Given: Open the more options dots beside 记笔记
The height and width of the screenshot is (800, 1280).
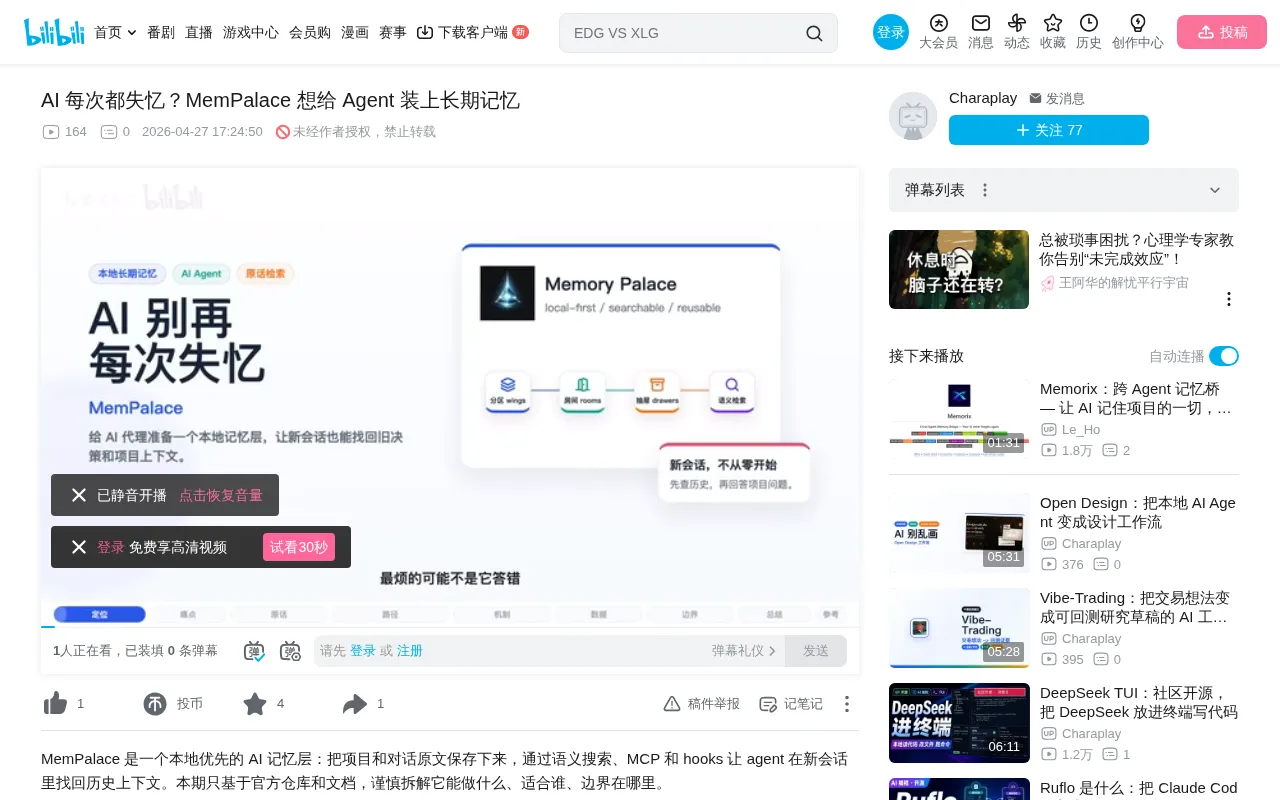Looking at the screenshot, I should [847, 704].
